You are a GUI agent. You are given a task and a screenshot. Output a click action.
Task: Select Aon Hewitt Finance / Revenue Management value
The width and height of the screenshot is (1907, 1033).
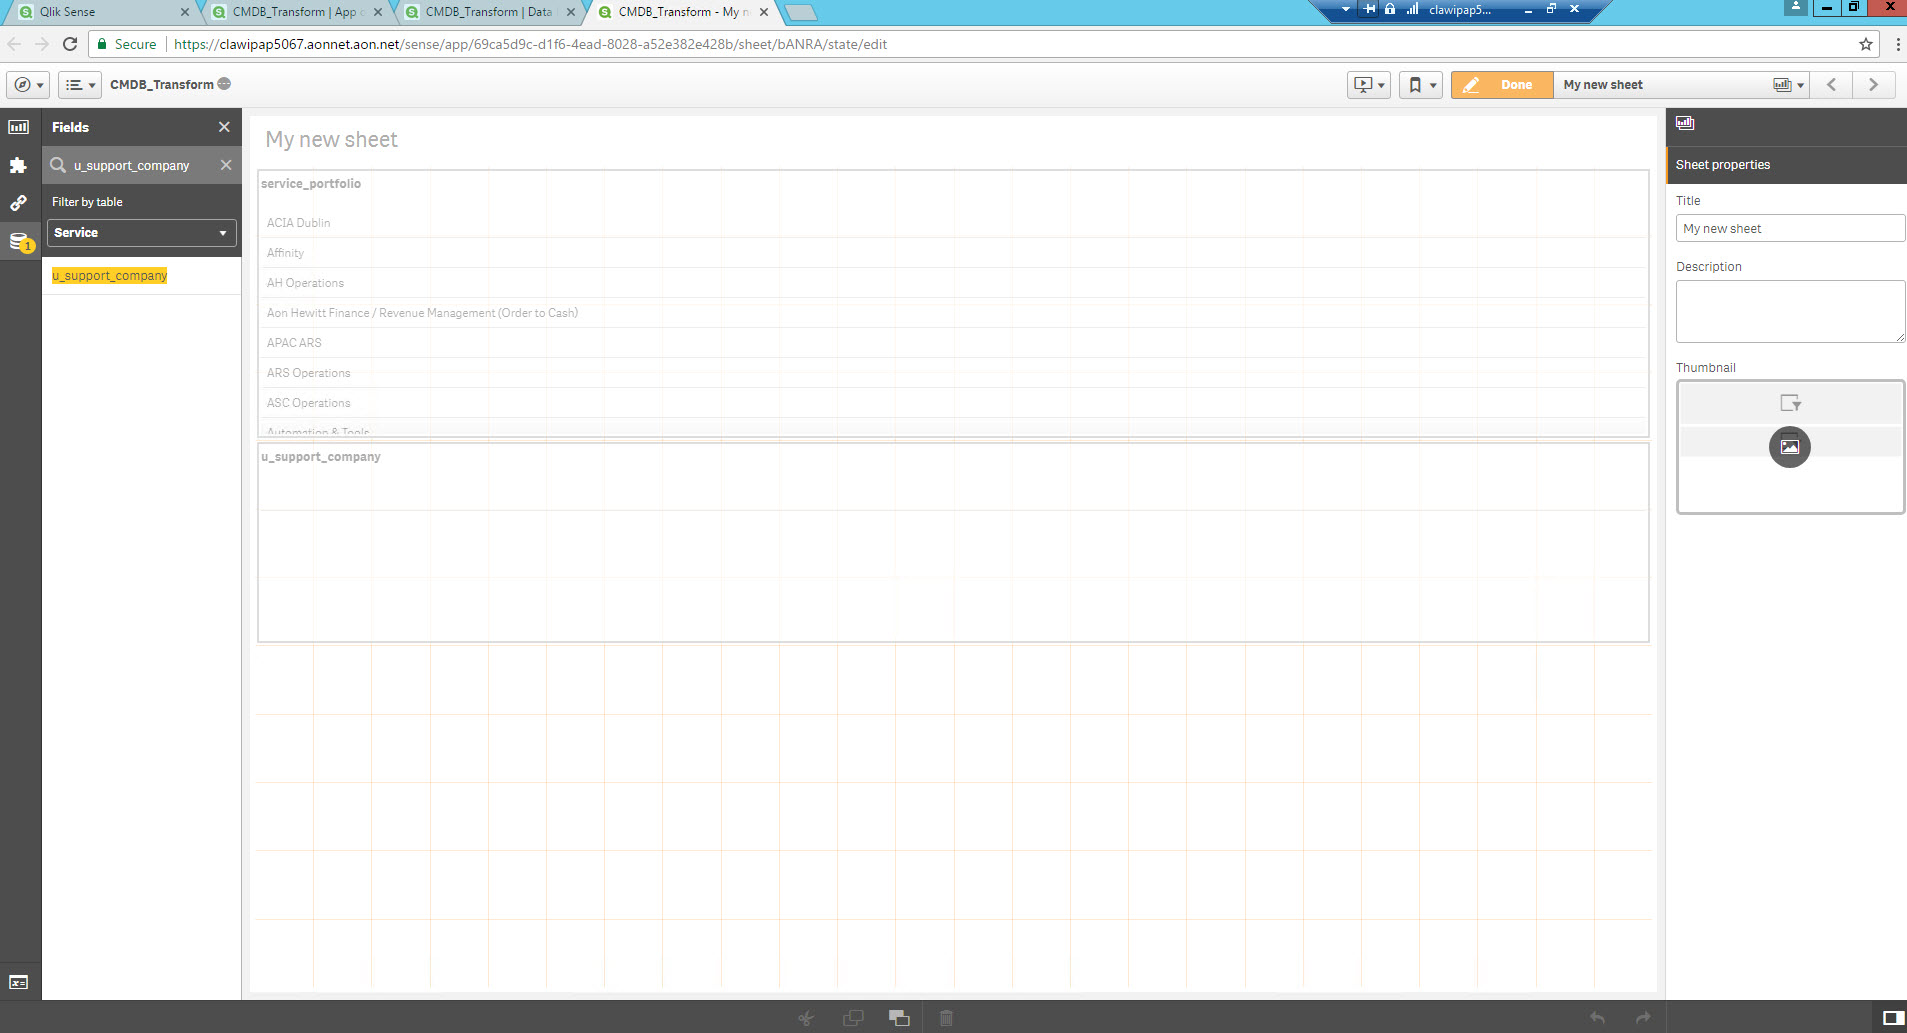click(x=952, y=313)
